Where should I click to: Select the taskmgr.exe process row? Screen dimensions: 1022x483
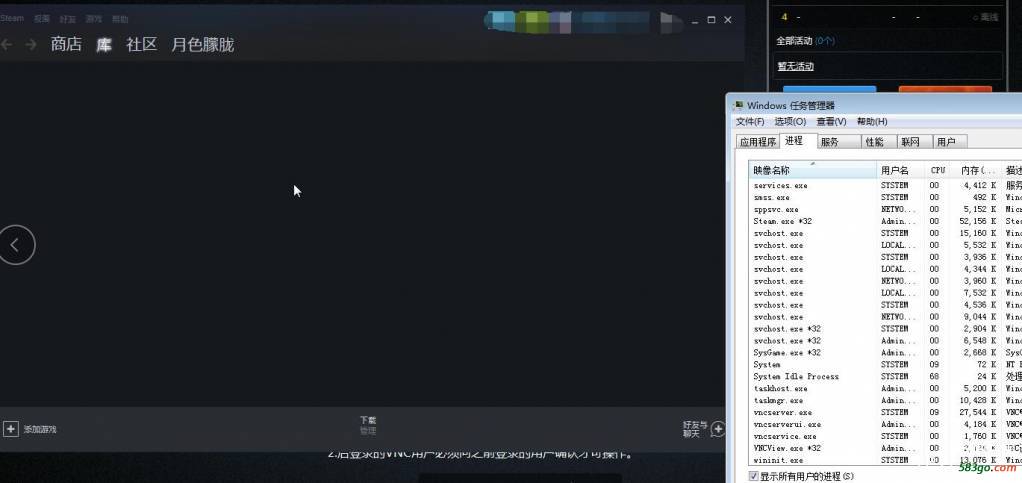(x=885, y=400)
